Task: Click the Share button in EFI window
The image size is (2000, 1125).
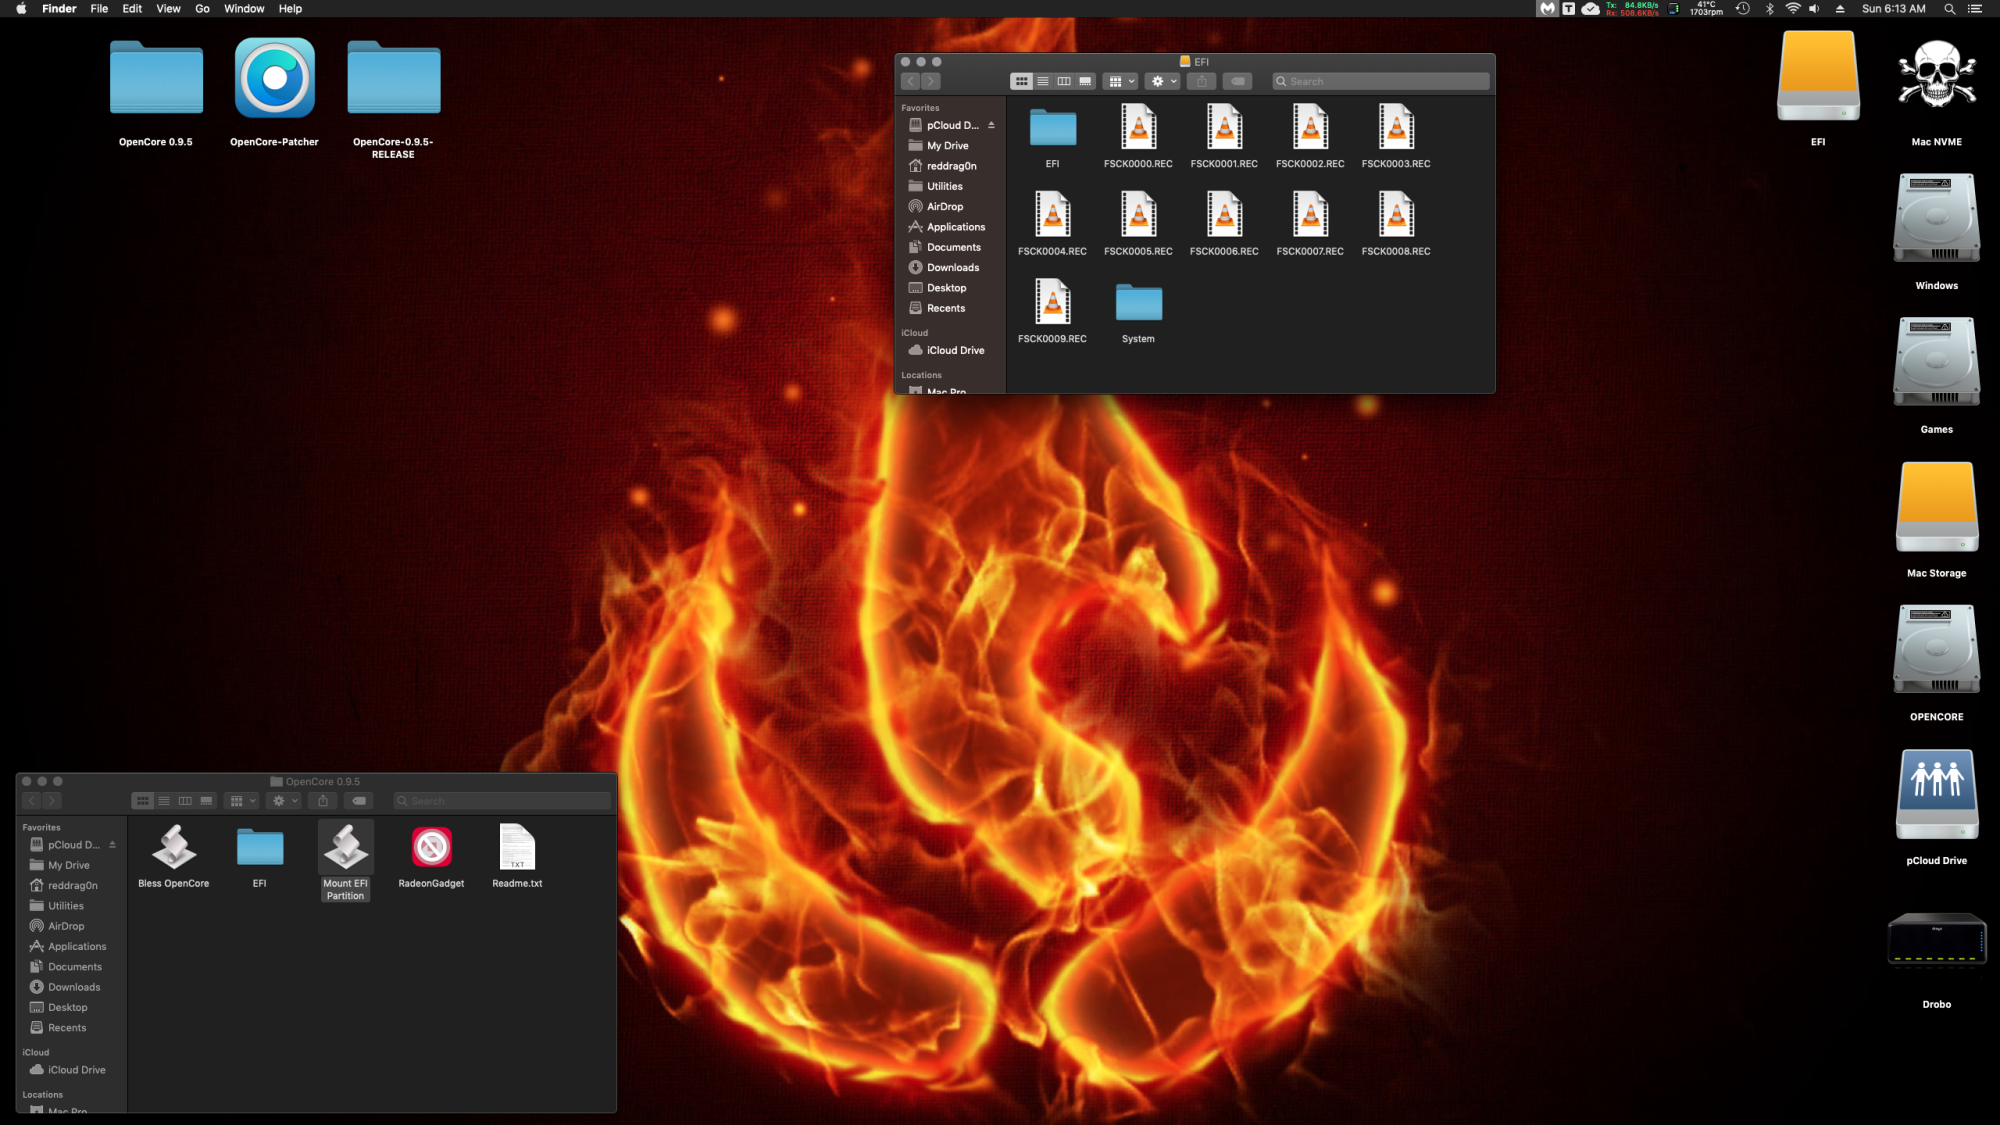Action: [1202, 81]
